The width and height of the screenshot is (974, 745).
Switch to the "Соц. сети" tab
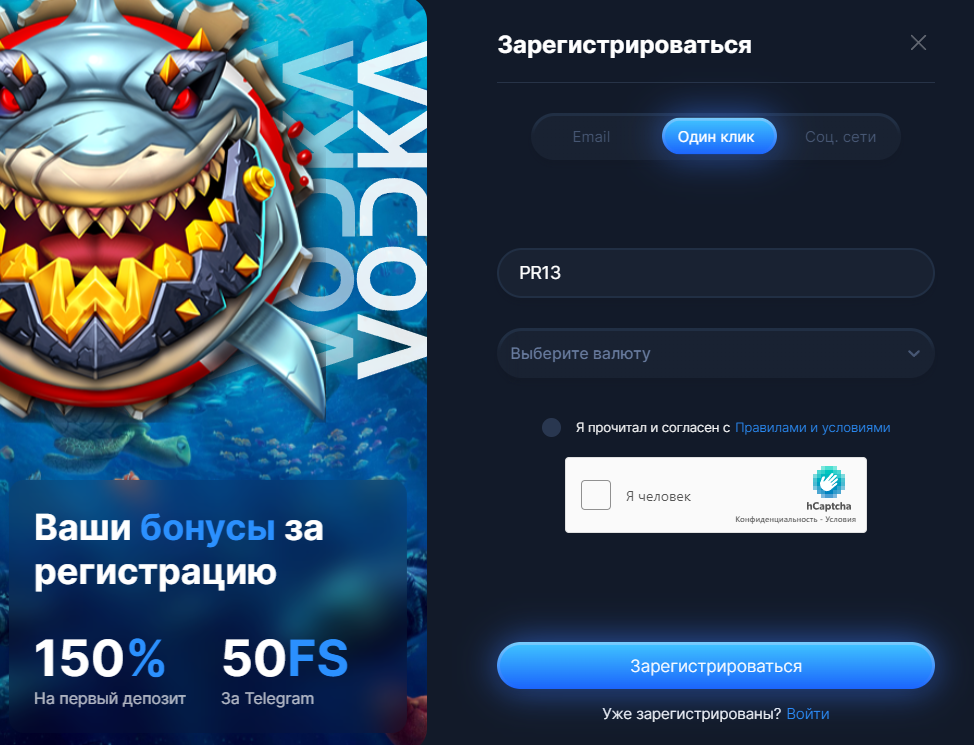click(840, 137)
